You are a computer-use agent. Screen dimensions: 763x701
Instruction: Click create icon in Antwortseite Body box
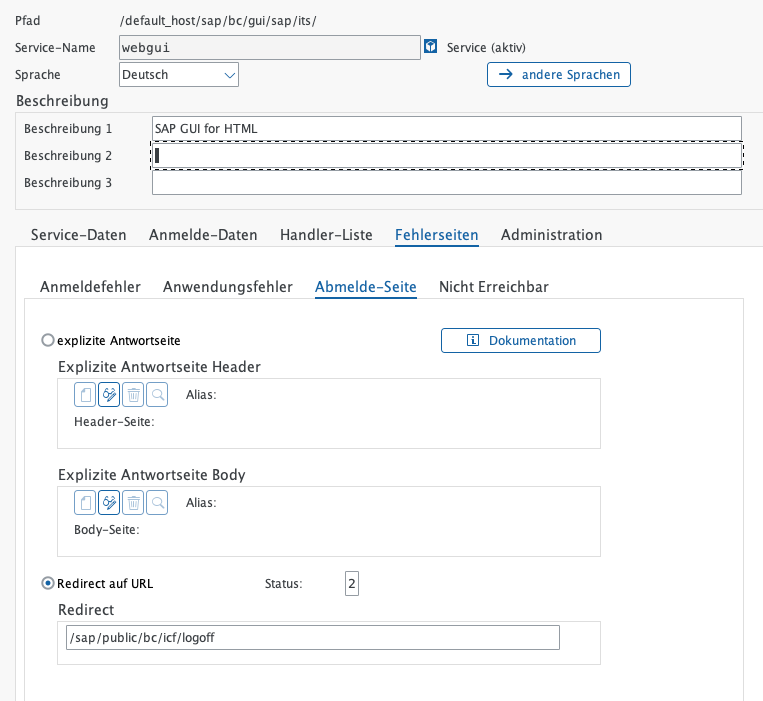(x=85, y=503)
